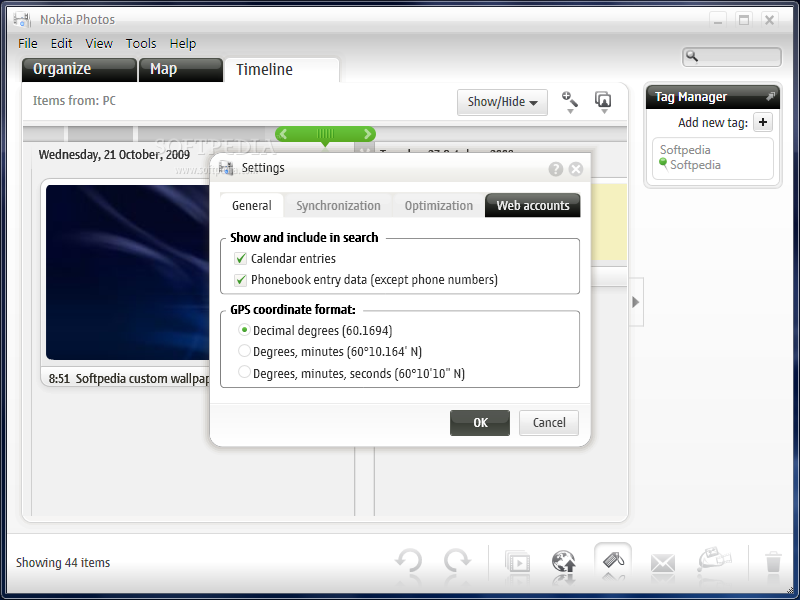Close the Settings dialog with X icon
The width and height of the screenshot is (800, 600).
tap(576, 169)
